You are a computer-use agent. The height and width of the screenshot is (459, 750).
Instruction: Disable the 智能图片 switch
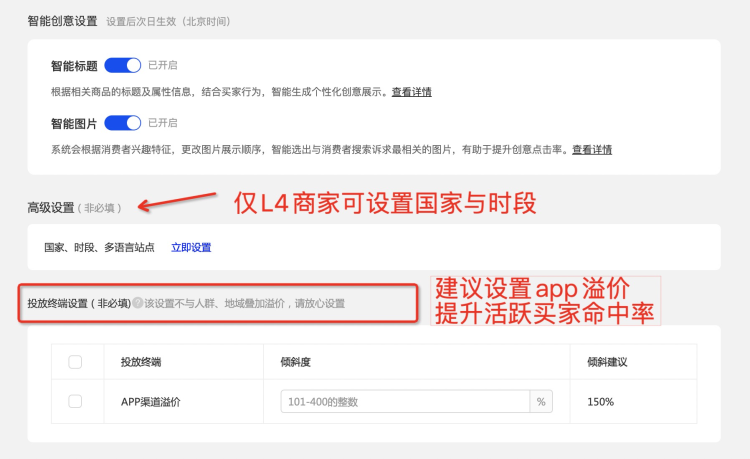(123, 123)
